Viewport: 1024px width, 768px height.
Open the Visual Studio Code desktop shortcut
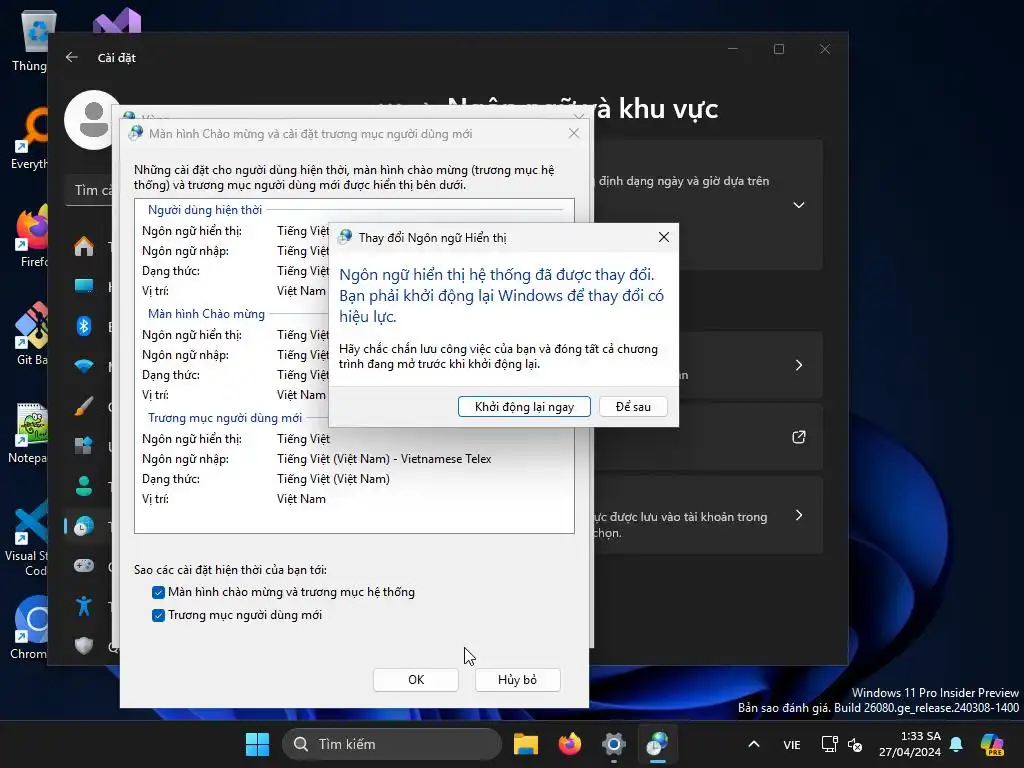[27, 537]
